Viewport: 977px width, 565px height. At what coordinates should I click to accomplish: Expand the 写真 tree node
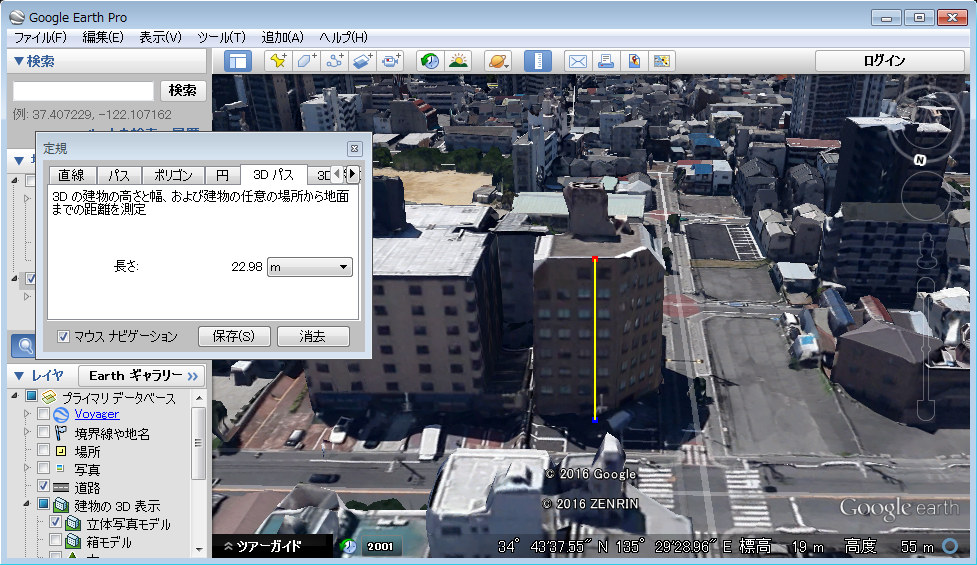(26, 468)
